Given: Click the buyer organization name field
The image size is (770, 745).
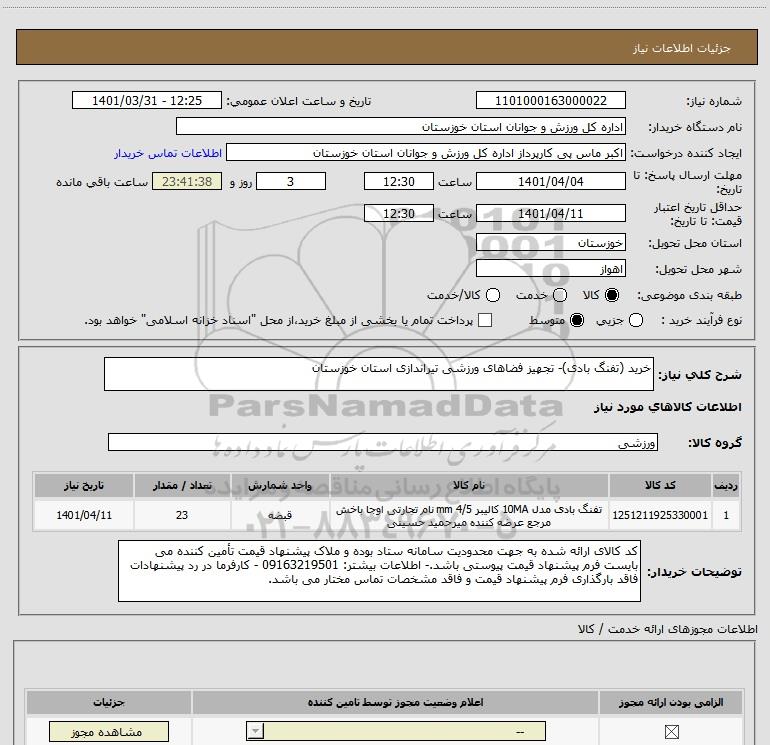Looking at the screenshot, I should click(401, 127).
